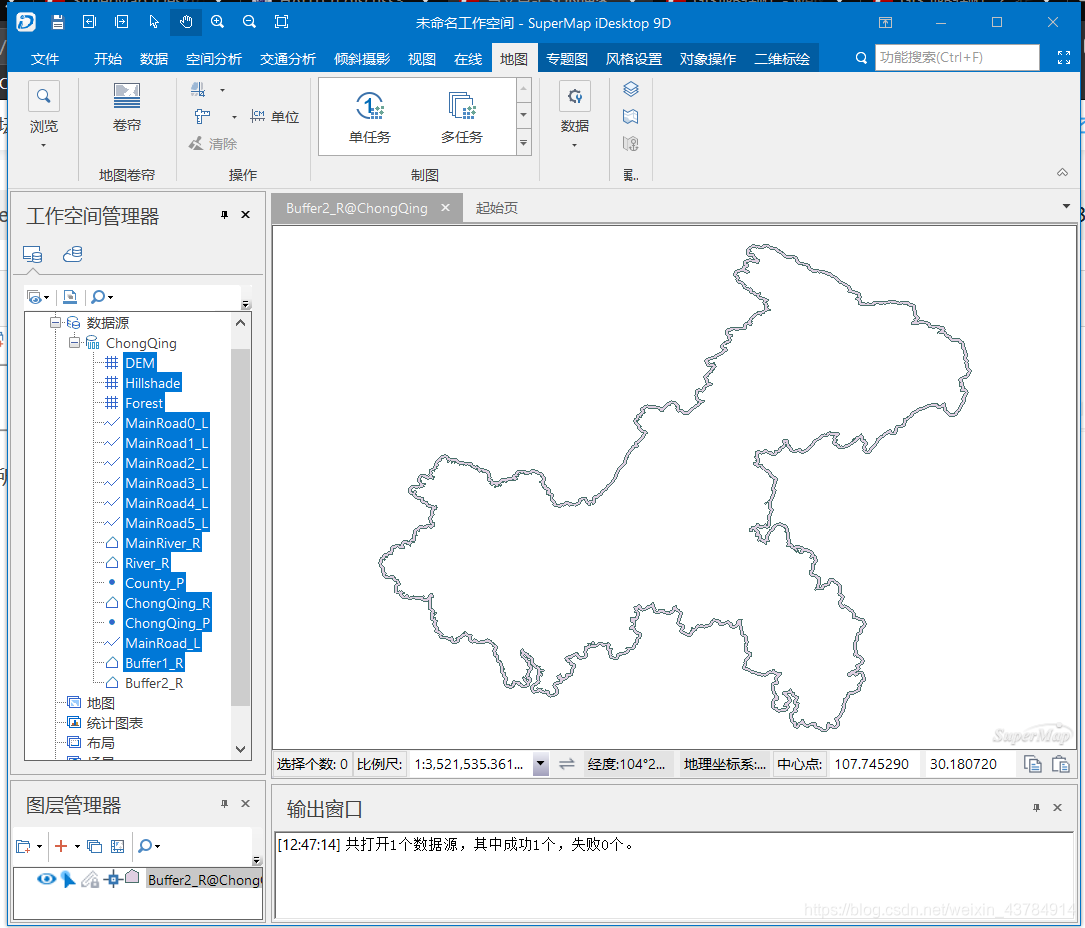Image resolution: width=1085 pixels, height=928 pixels.
Task: Close the 工作空间管理器 panel
Action: pos(245,215)
